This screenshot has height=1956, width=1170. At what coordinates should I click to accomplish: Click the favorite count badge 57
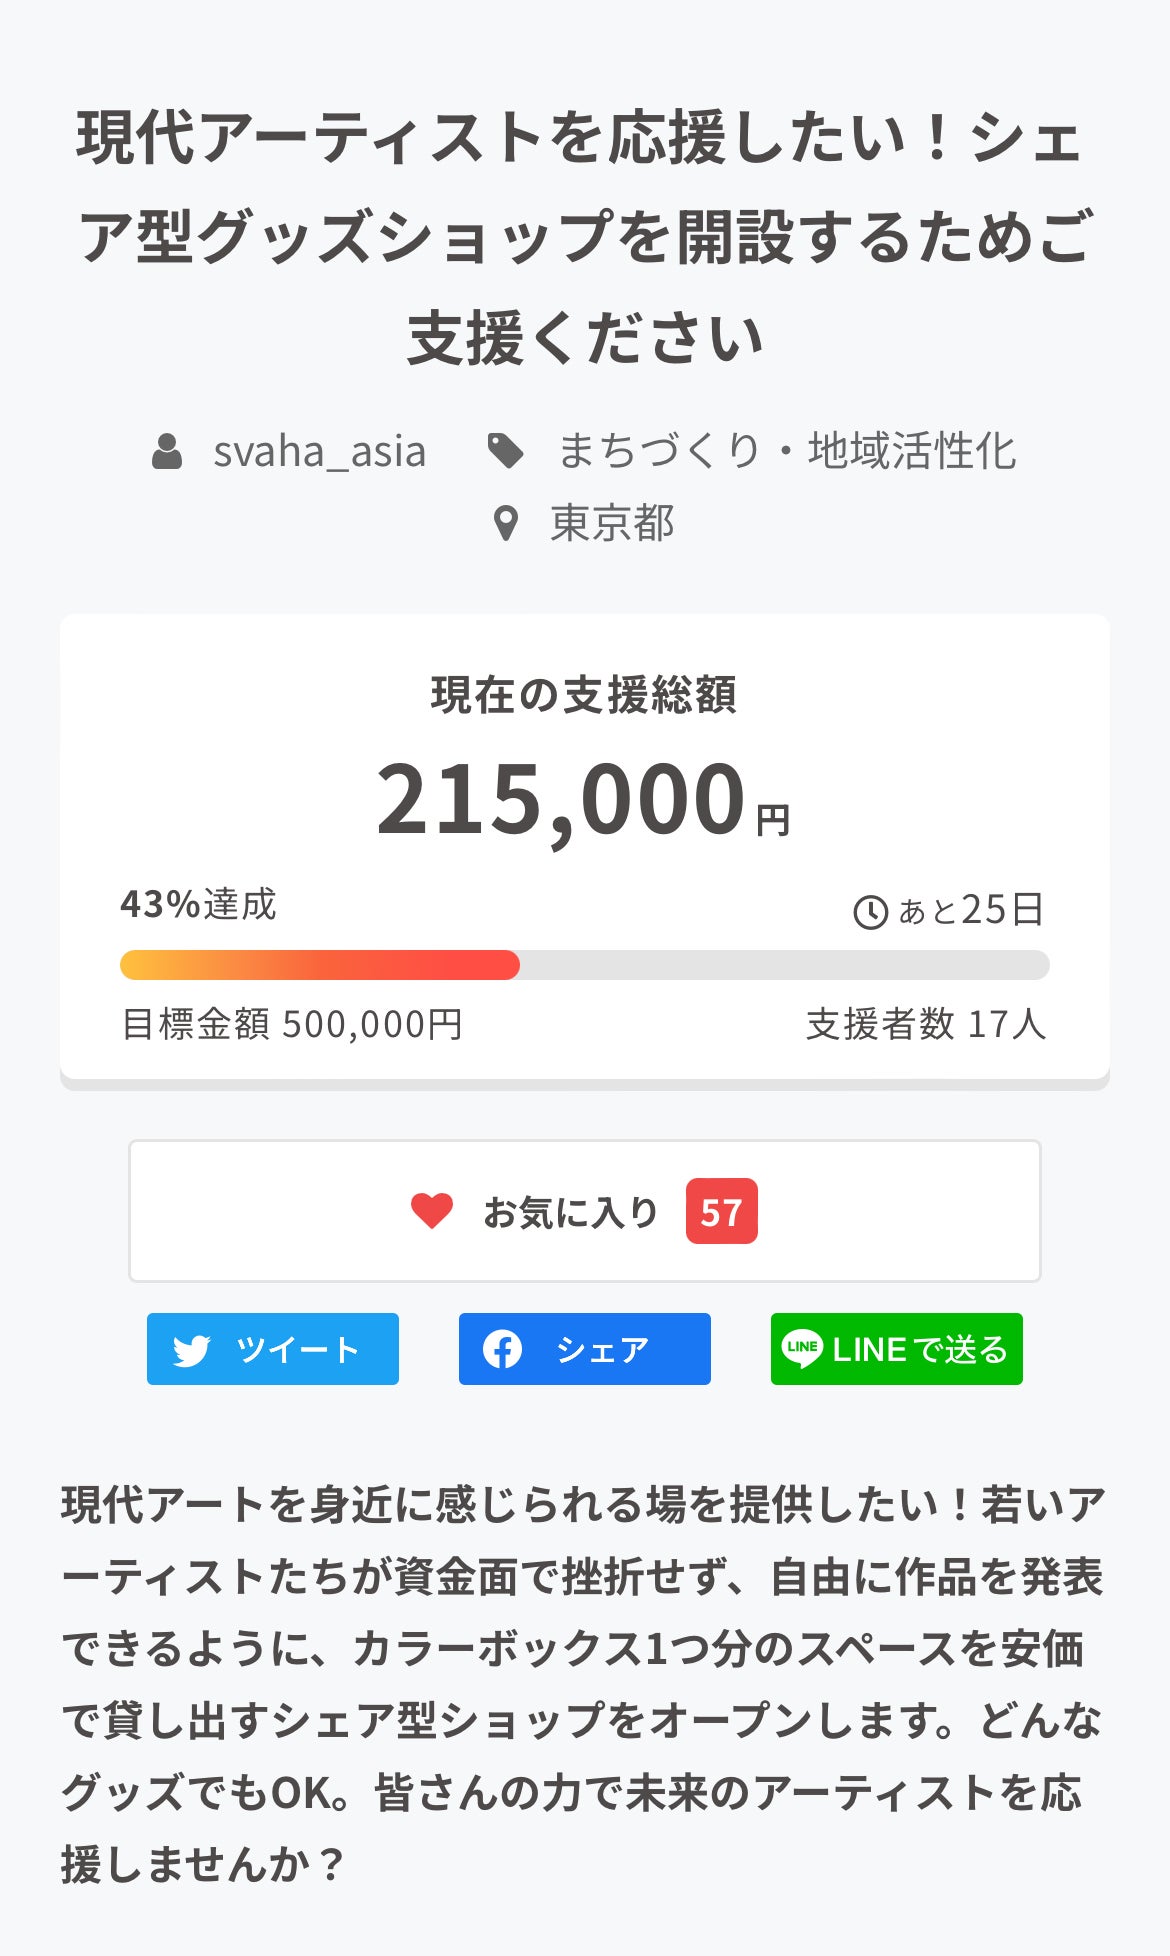tap(721, 1211)
